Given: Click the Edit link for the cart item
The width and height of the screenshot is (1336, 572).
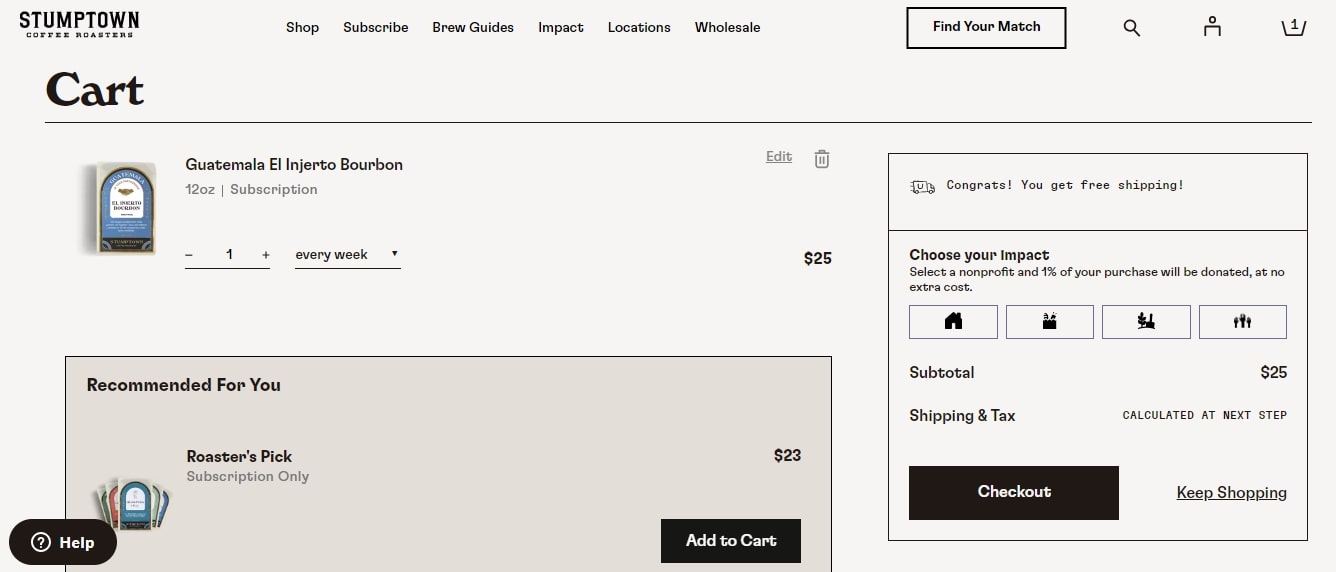Looking at the screenshot, I should click(x=779, y=156).
